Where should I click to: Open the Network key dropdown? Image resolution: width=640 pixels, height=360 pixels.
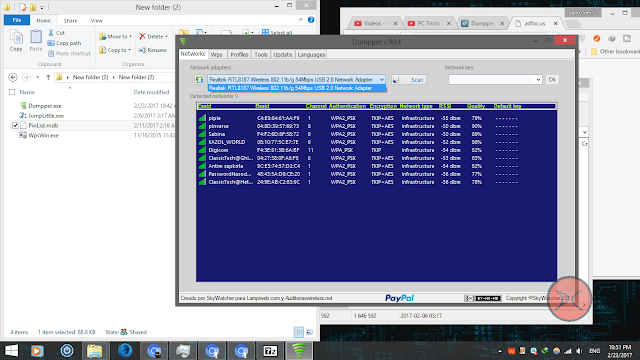coord(538,80)
